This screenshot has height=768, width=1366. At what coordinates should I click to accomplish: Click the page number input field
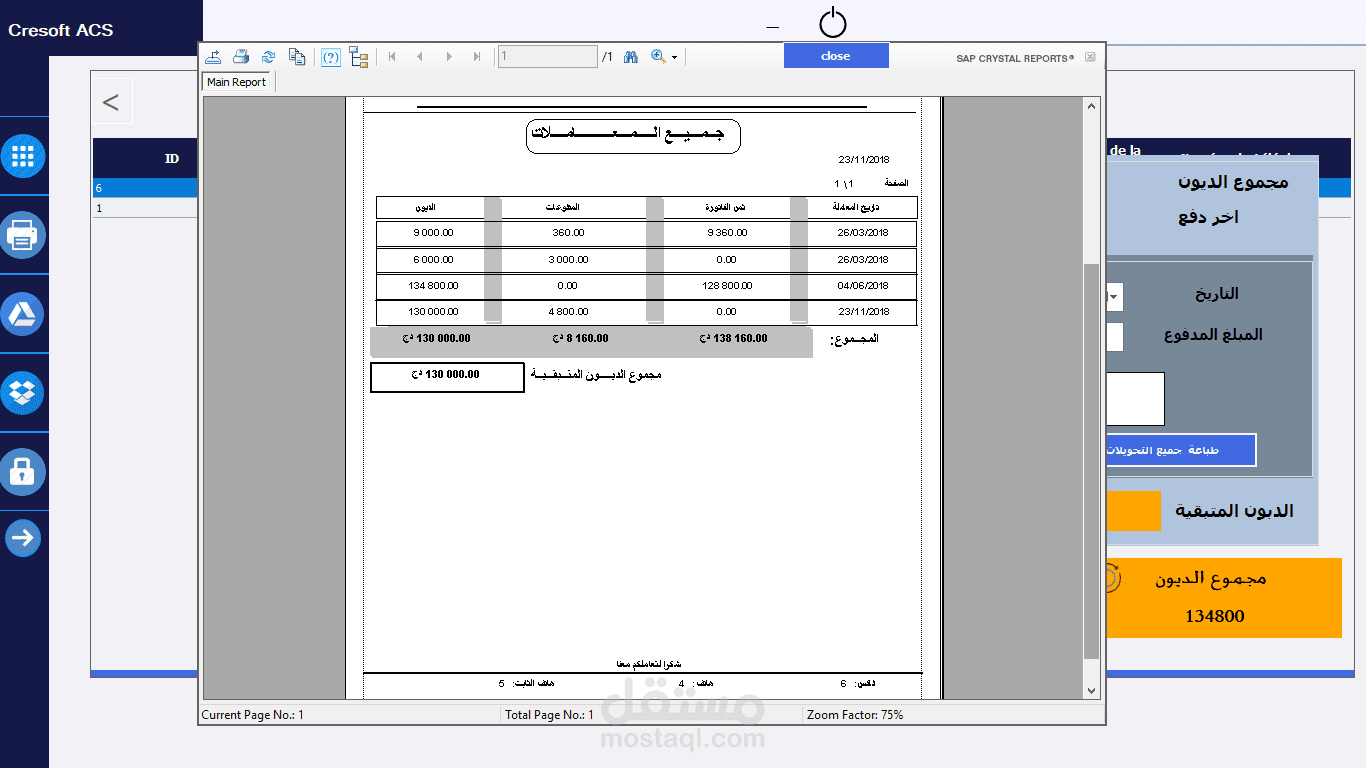pyautogui.click(x=547, y=57)
